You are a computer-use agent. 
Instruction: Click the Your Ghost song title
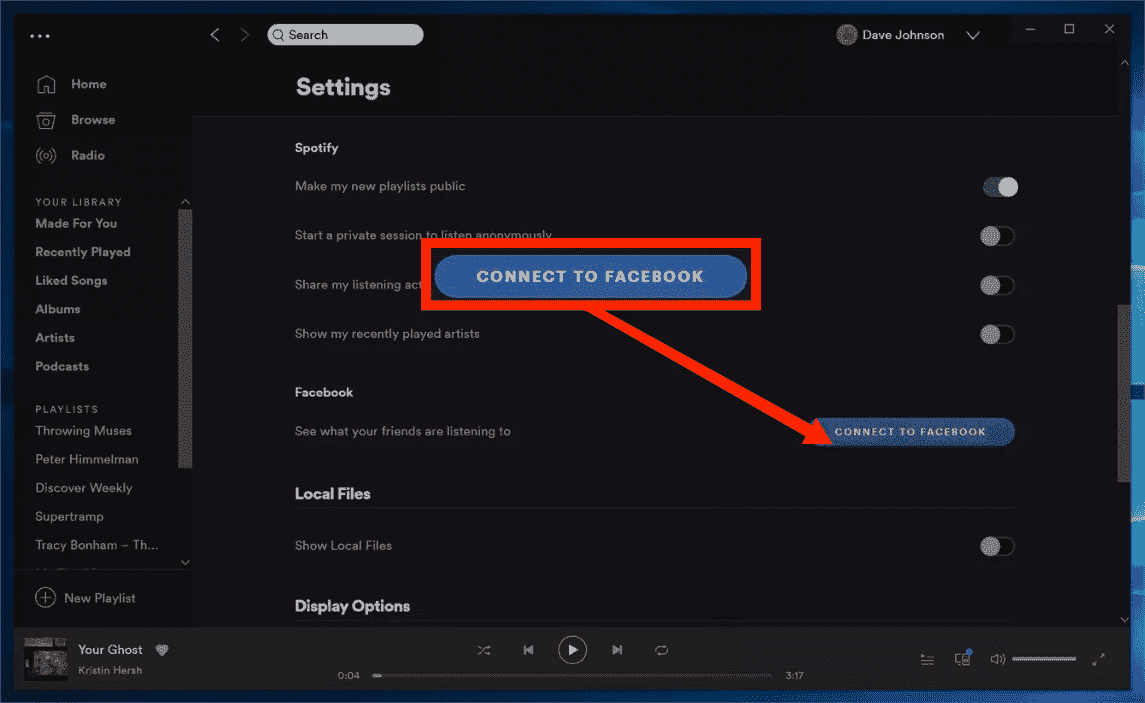pos(110,649)
